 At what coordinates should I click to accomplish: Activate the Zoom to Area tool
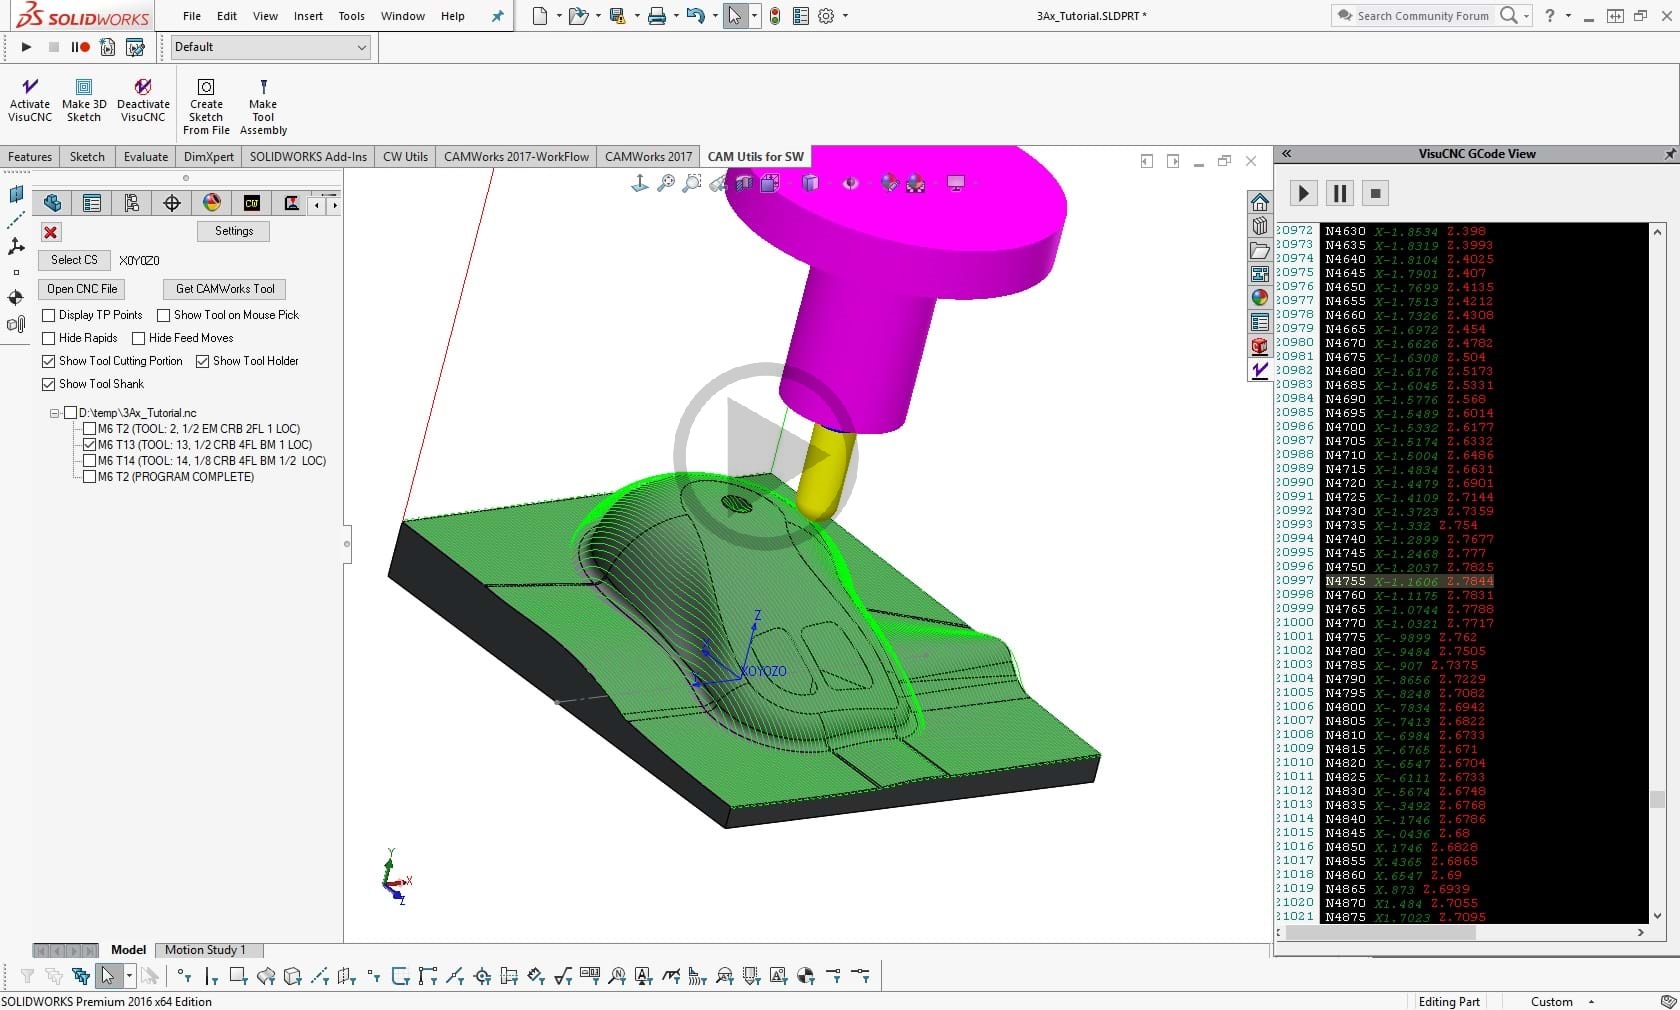tap(691, 183)
